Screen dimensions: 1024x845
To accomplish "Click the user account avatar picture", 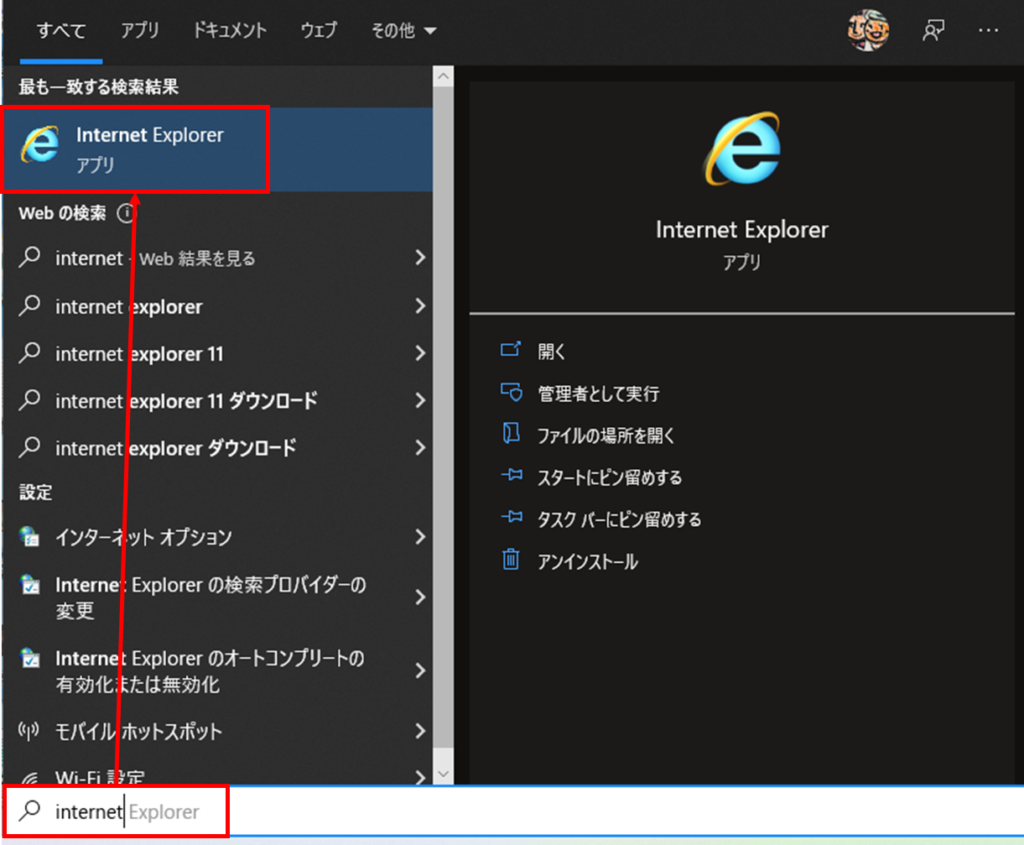I will click(x=868, y=30).
